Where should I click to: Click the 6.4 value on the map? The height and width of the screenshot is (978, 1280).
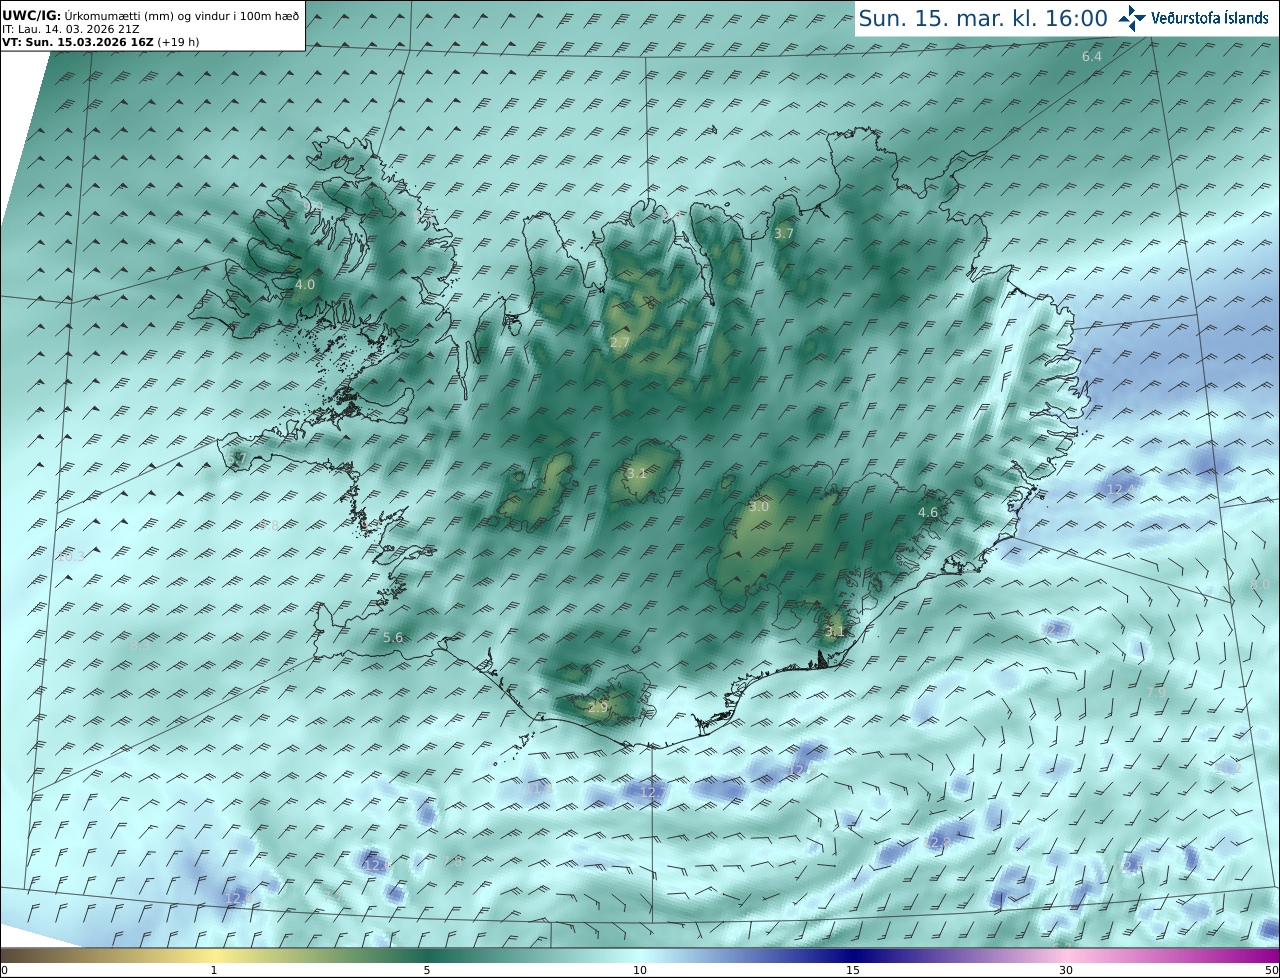coord(1092,57)
